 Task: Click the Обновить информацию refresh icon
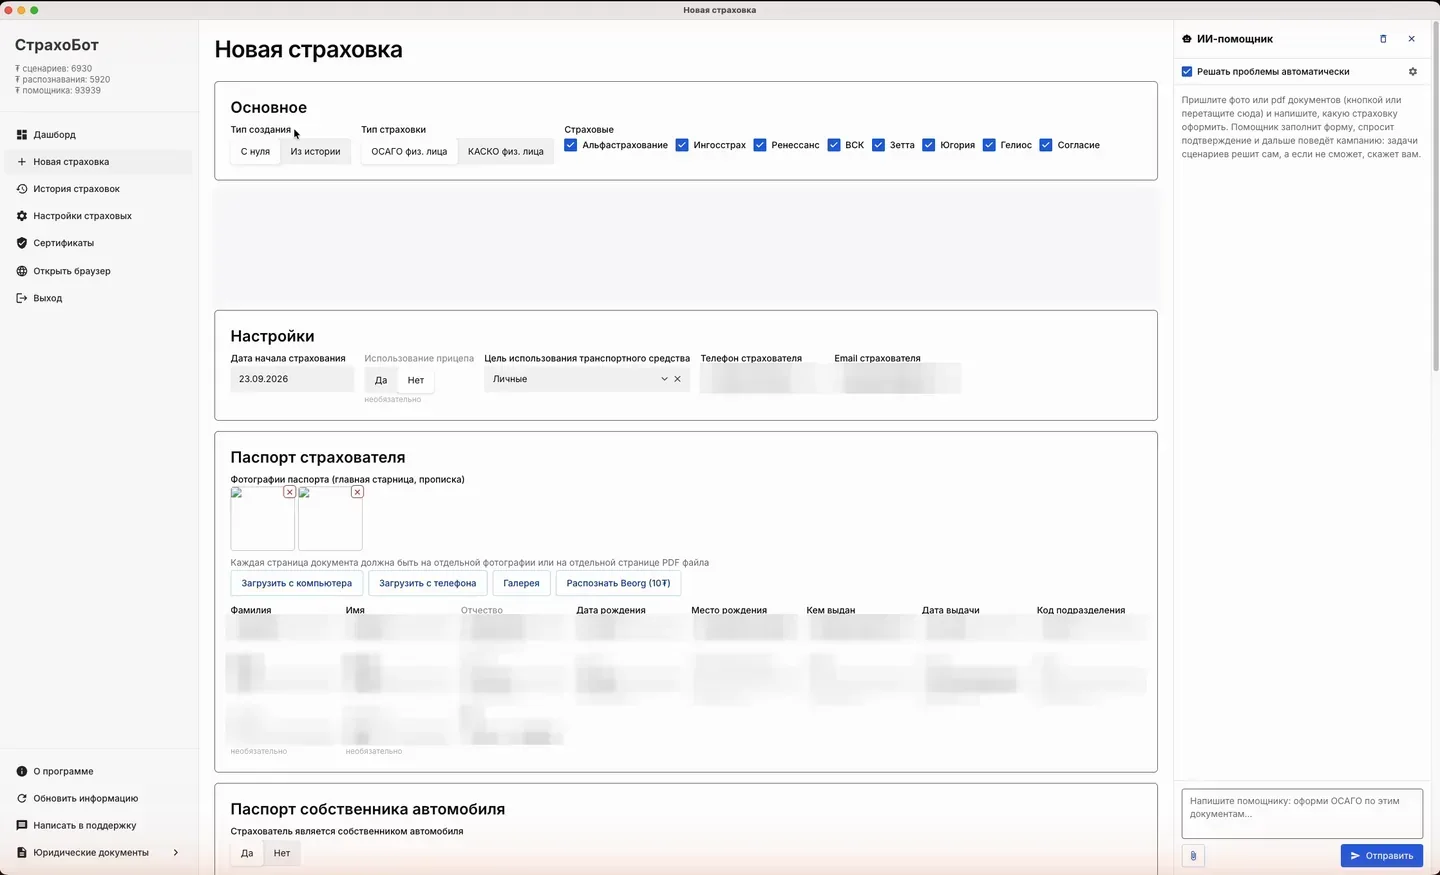pyautogui.click(x=22, y=798)
